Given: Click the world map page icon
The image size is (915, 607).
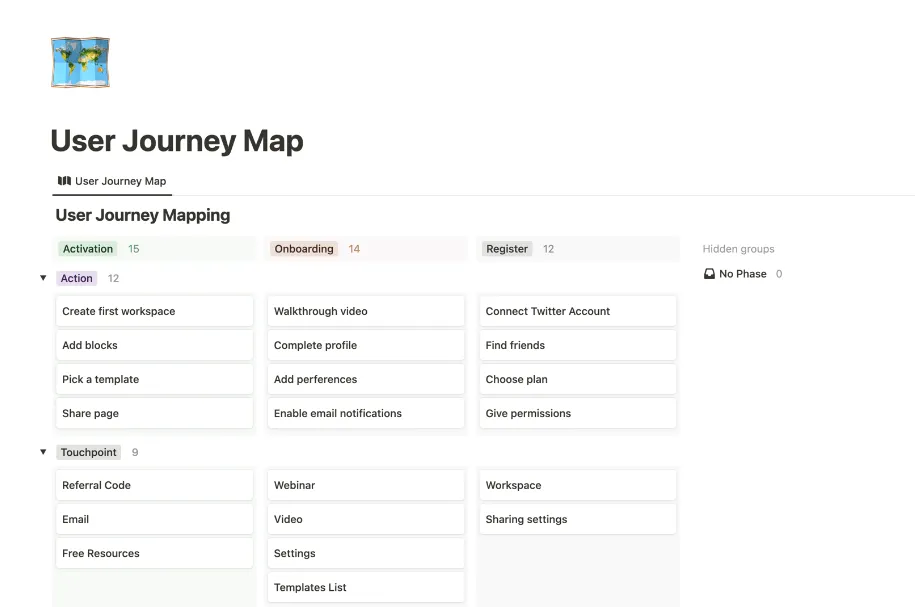Looking at the screenshot, I should [x=81, y=62].
